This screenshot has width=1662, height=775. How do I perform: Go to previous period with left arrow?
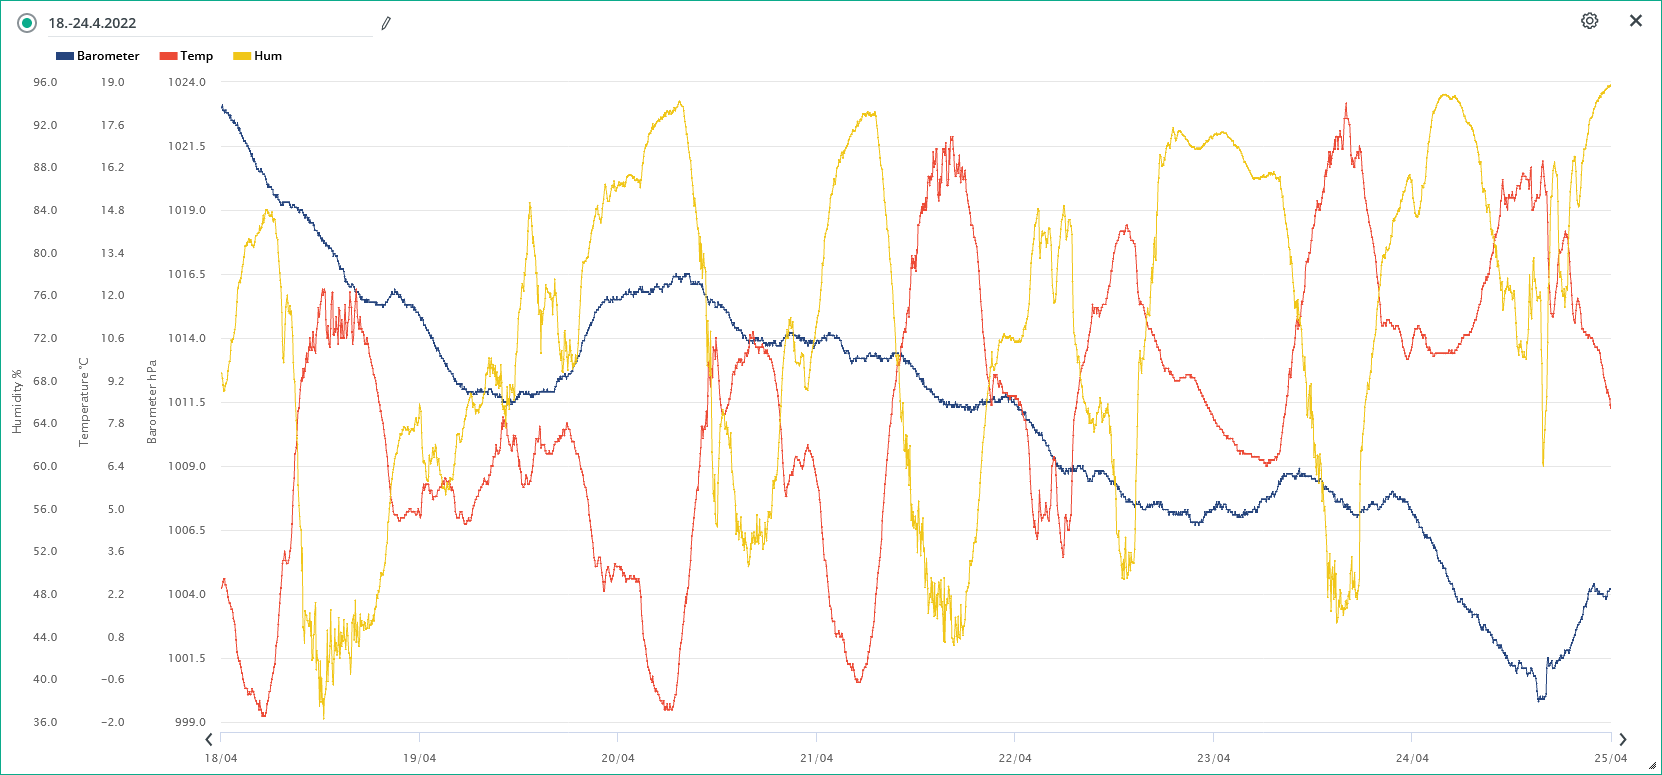click(209, 740)
